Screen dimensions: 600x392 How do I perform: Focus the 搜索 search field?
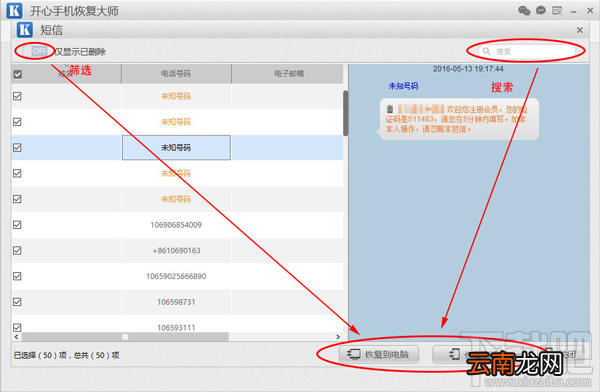(x=527, y=51)
